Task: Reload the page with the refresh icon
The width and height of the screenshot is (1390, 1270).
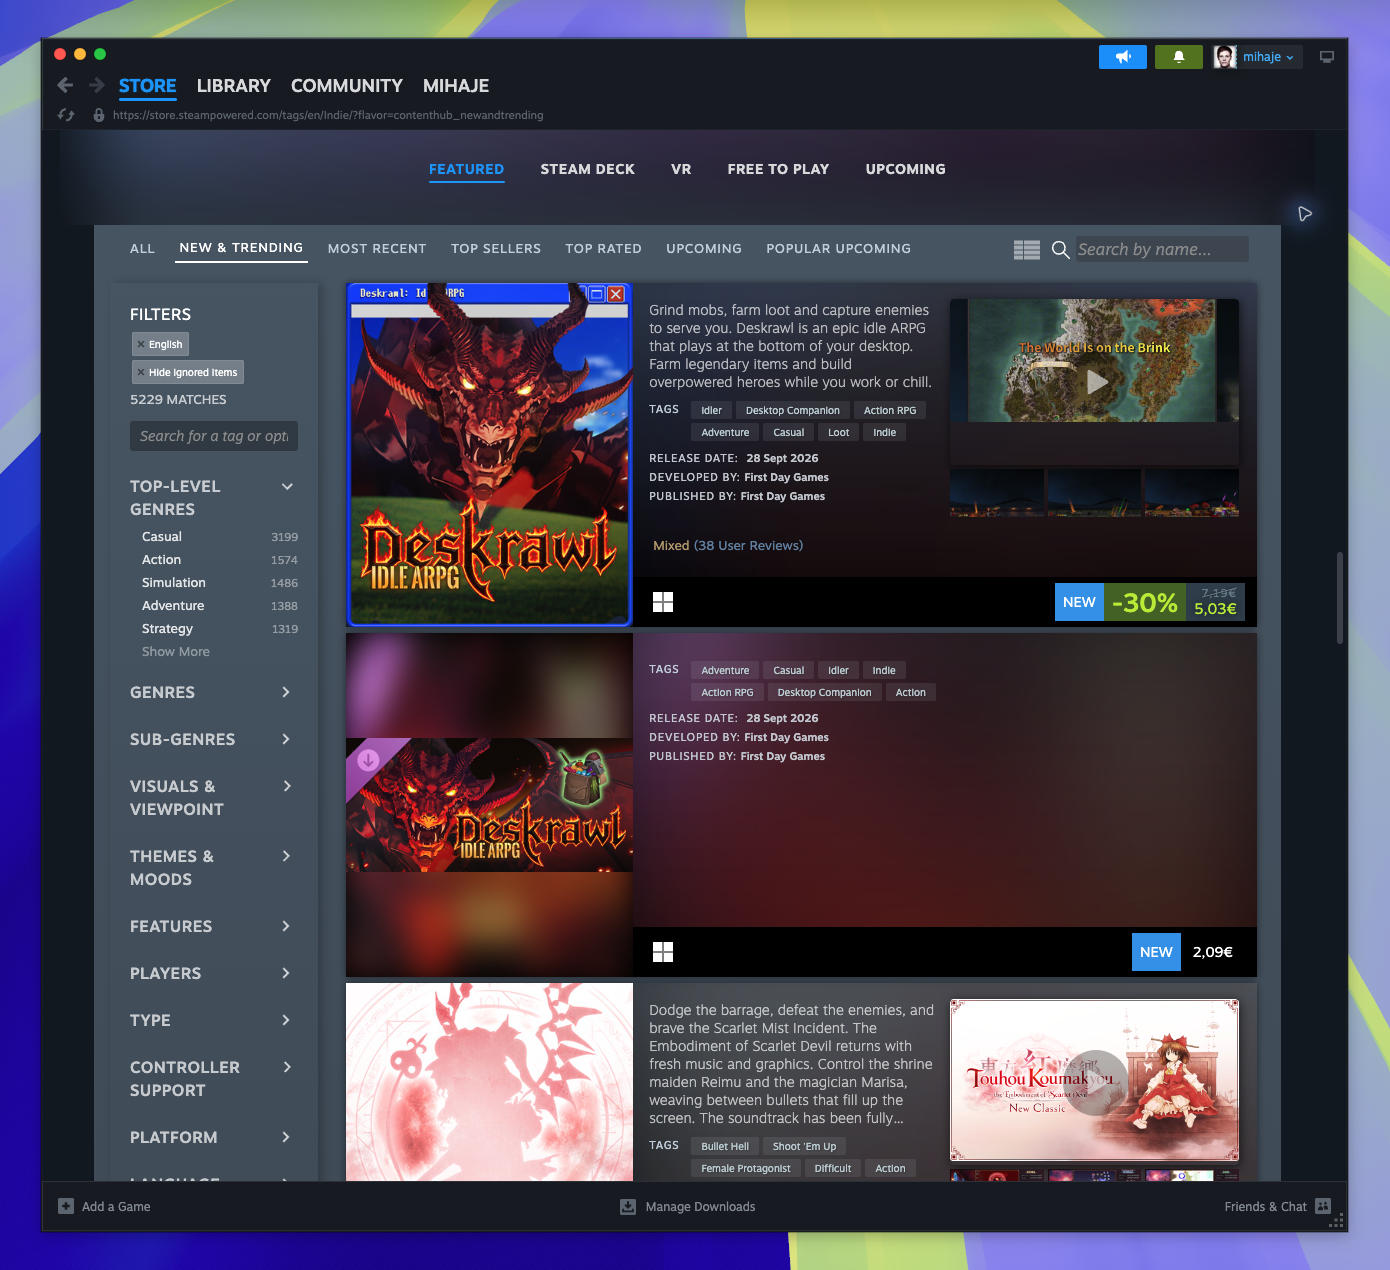Action: (66, 115)
